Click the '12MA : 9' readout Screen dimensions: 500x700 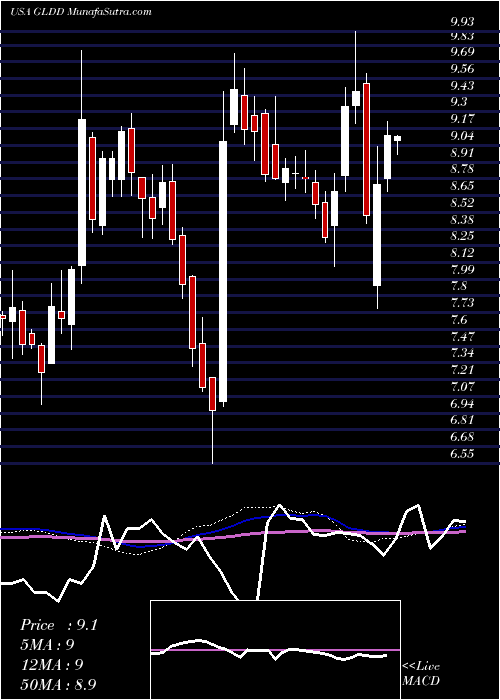pos(51,665)
